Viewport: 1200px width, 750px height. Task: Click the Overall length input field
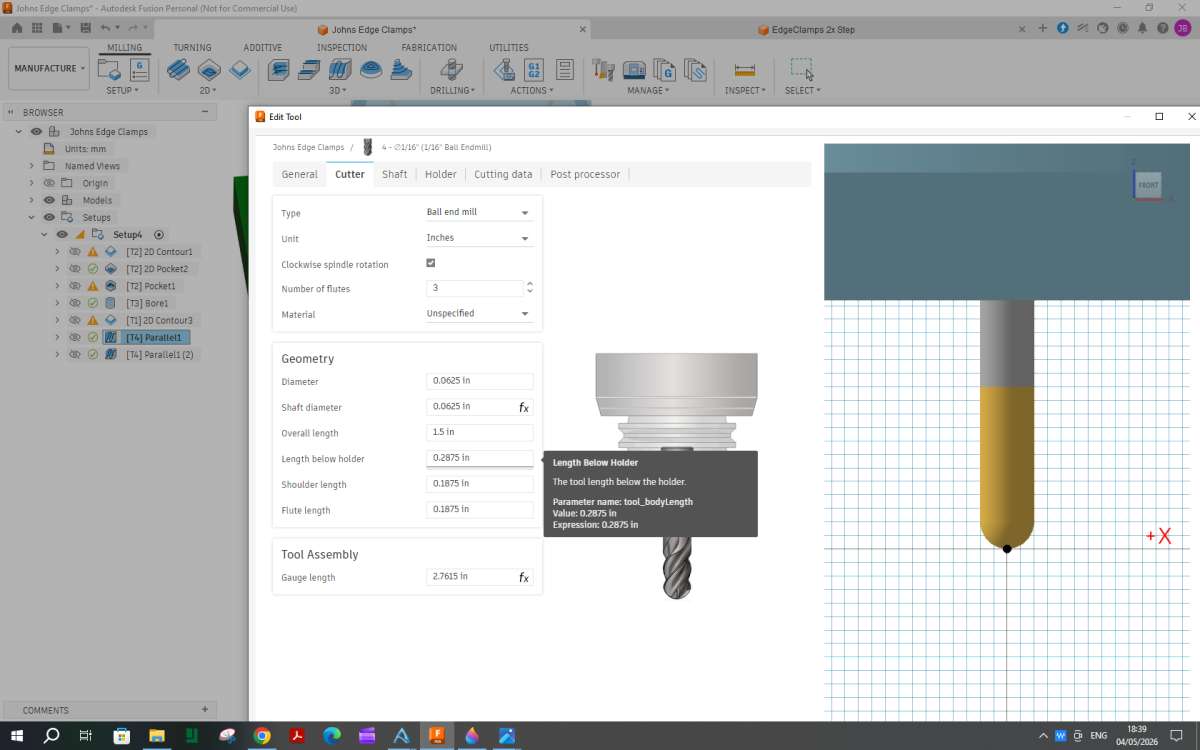coord(480,433)
